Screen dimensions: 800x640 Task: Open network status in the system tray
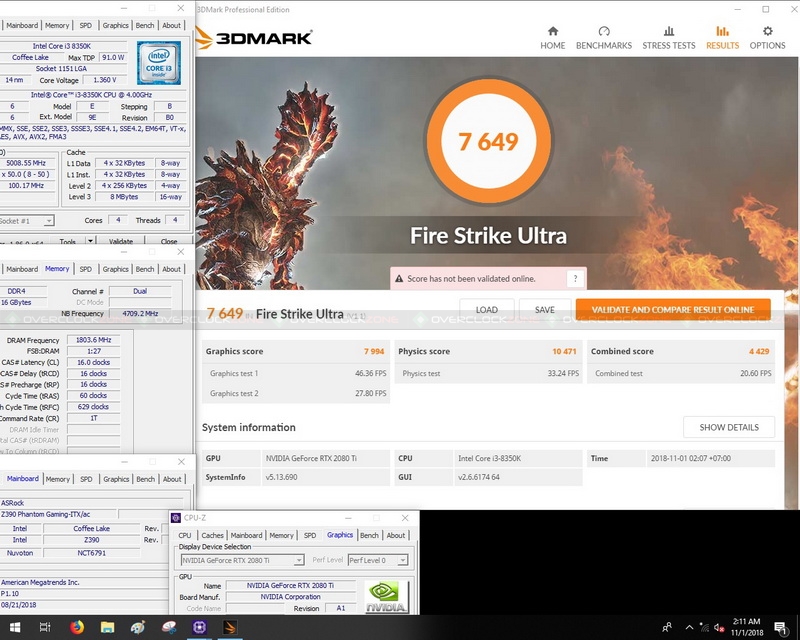coord(704,627)
